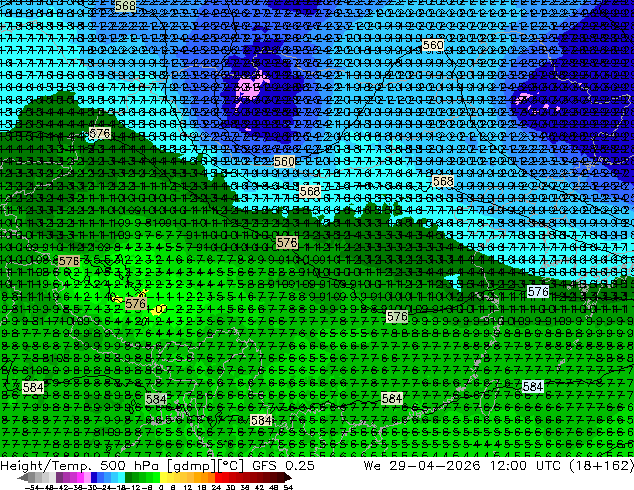Click the "12:00 UTC" time text
Image resolution: width=634 pixels, height=490 pixels.
pyautogui.click(x=525, y=465)
